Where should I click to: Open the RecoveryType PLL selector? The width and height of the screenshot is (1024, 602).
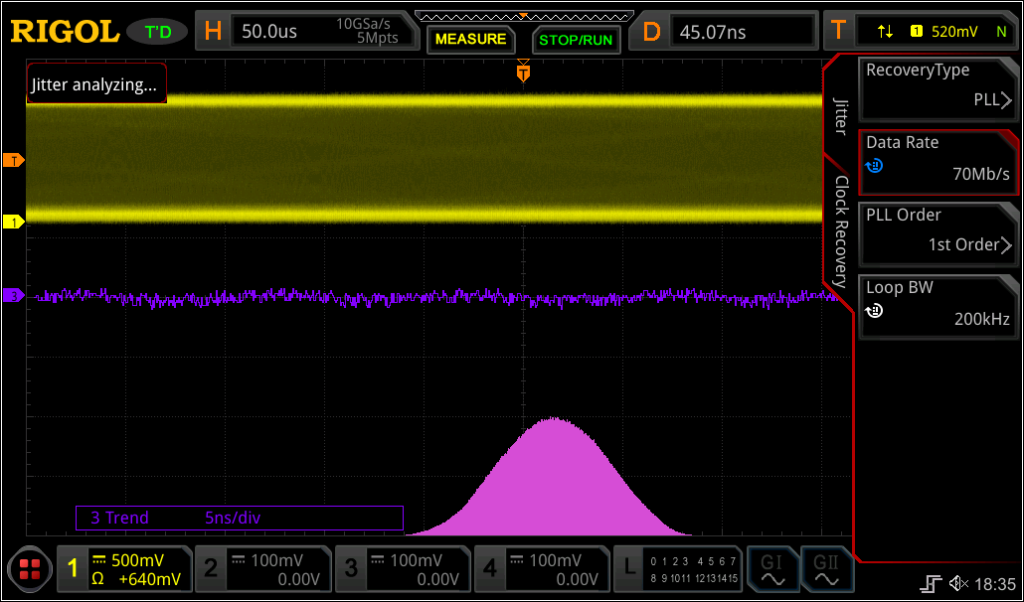tap(938, 88)
